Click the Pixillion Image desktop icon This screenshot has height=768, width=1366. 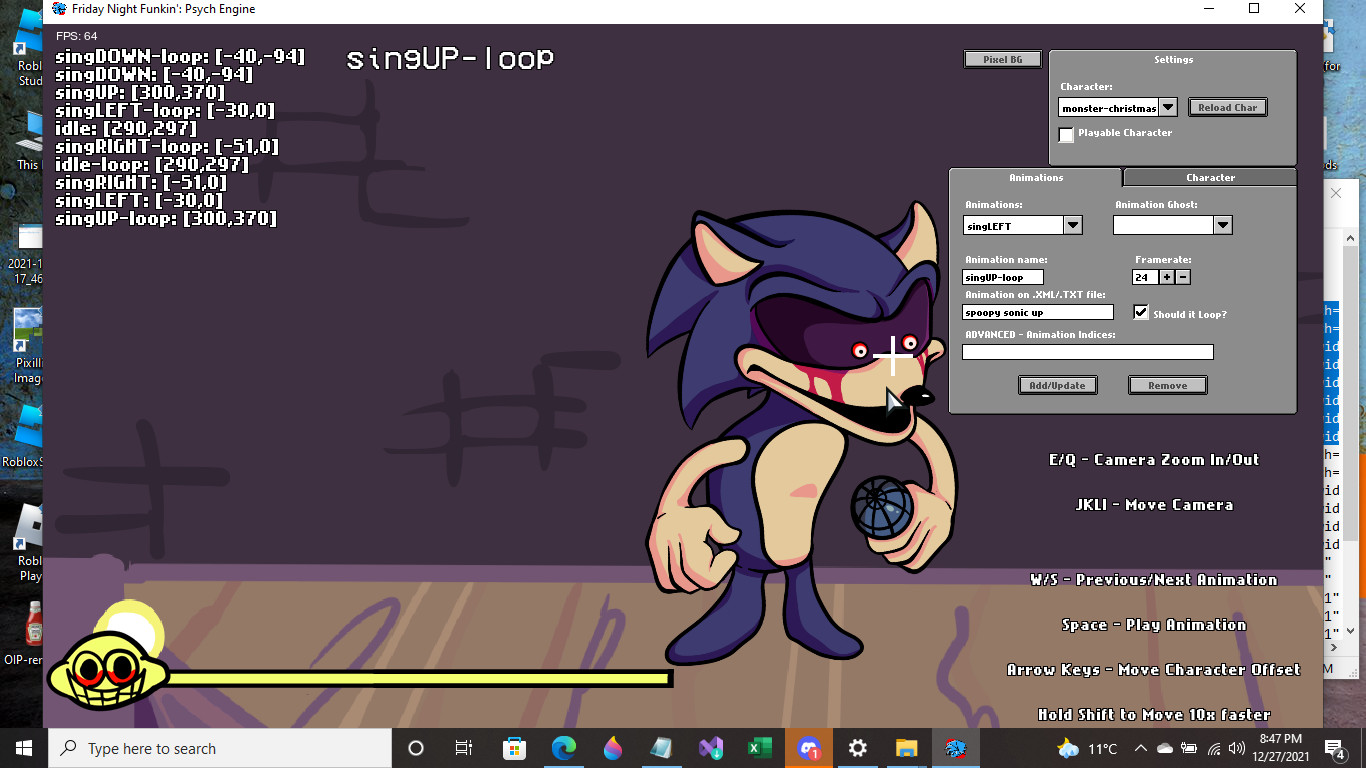tap(28, 346)
